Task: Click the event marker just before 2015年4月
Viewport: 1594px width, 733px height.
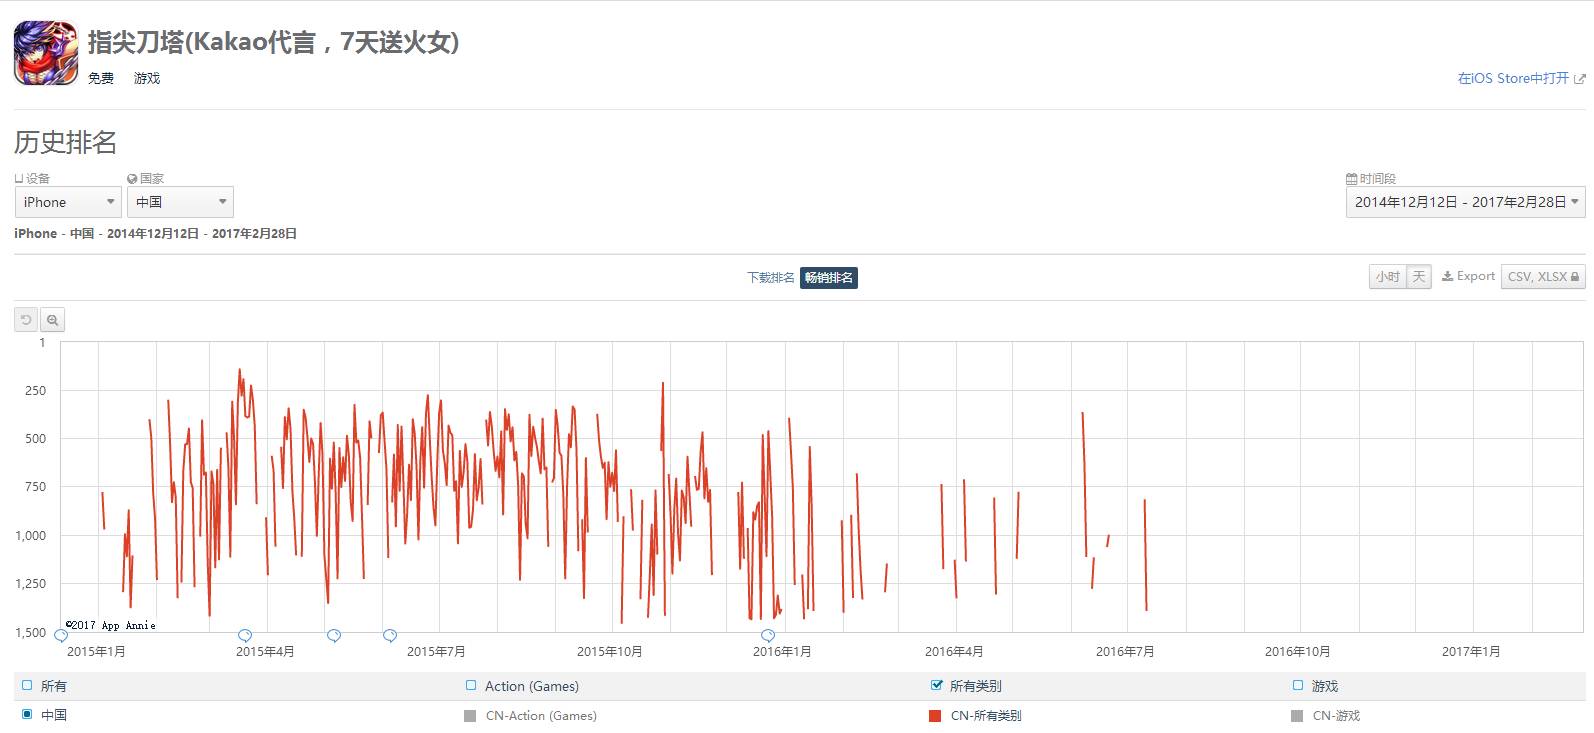Action: (x=245, y=636)
